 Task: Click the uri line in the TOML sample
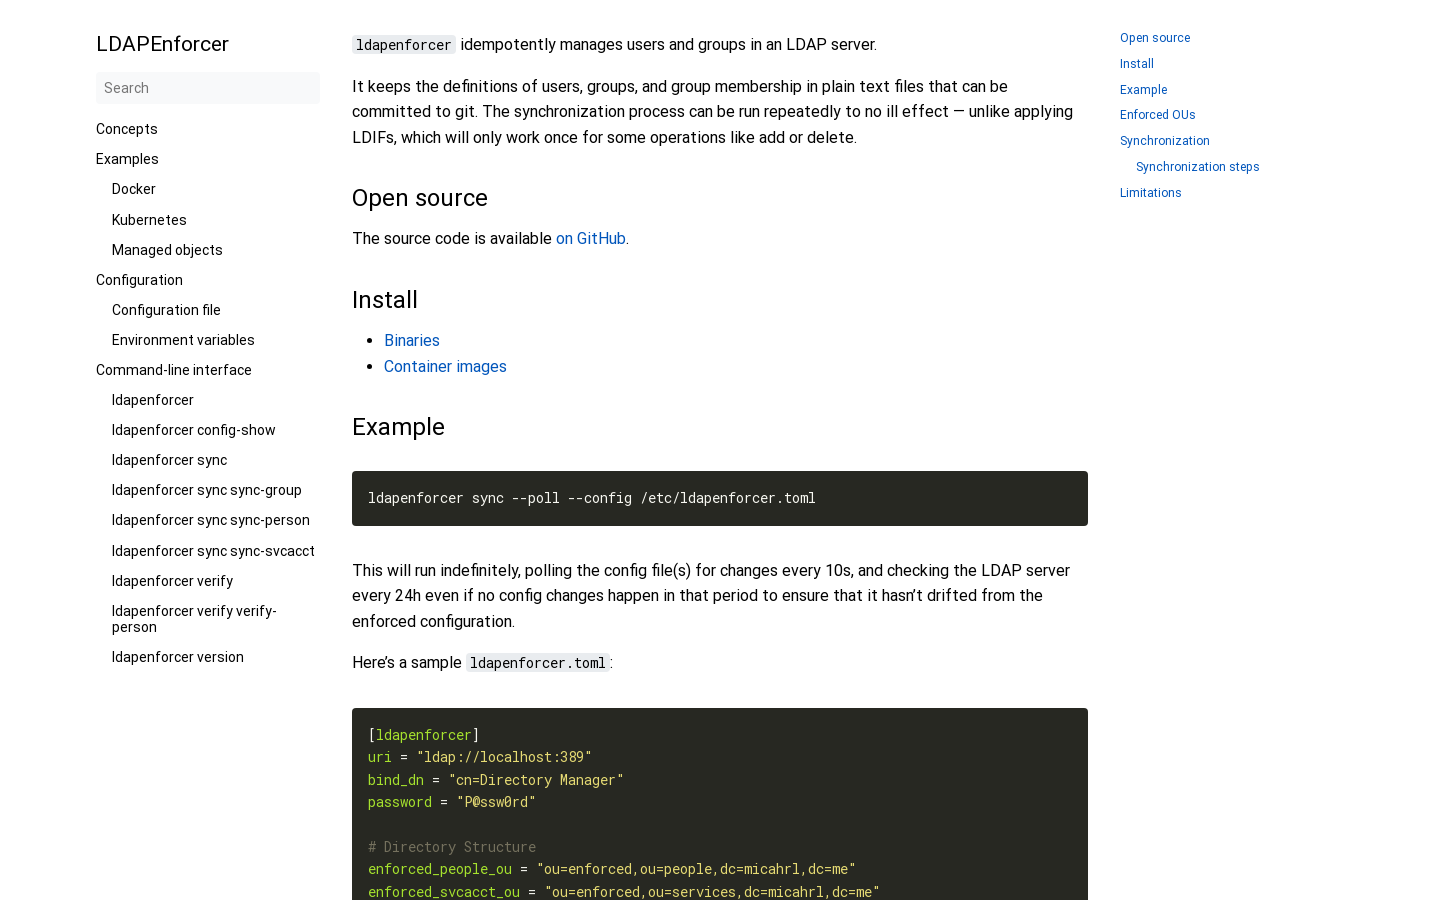480,757
